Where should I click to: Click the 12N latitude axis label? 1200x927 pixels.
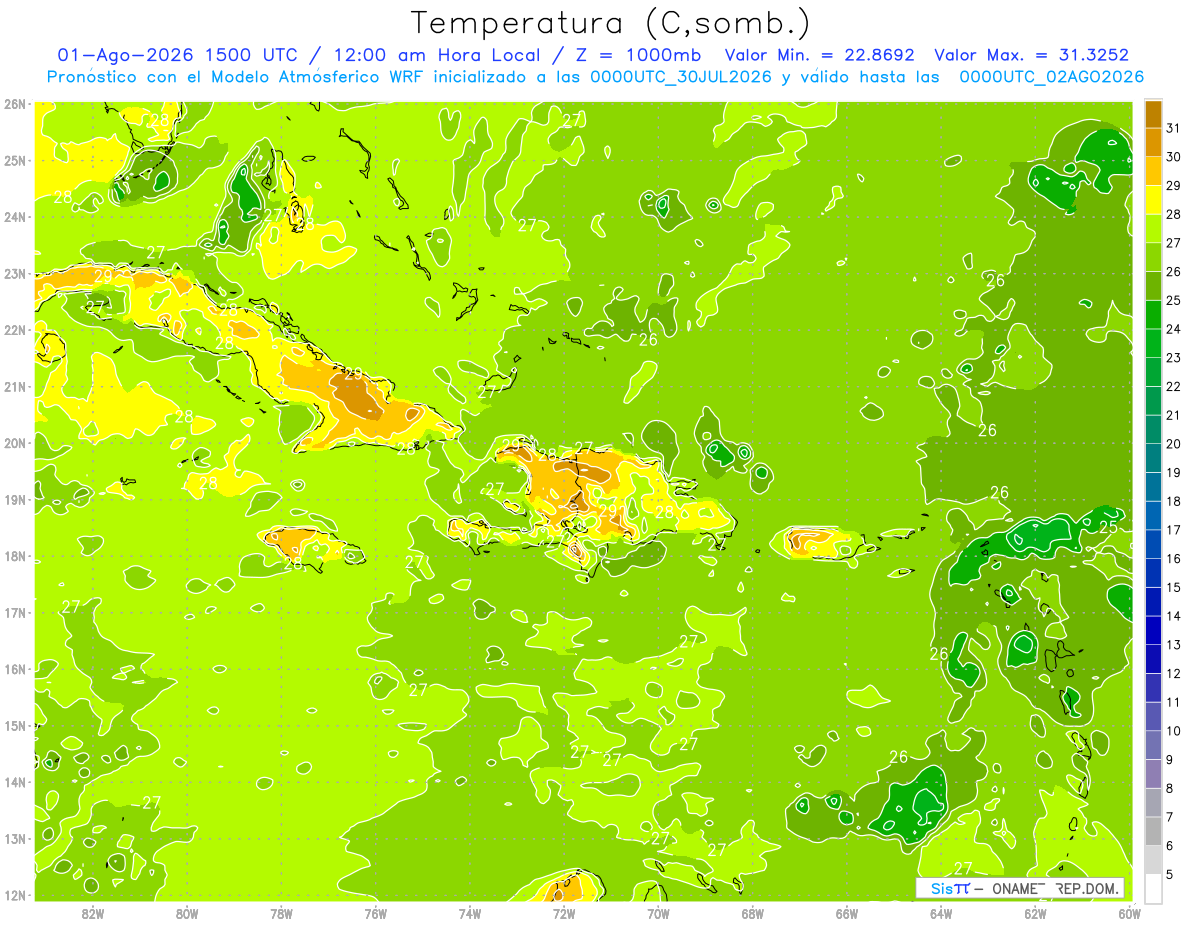coord(15,895)
